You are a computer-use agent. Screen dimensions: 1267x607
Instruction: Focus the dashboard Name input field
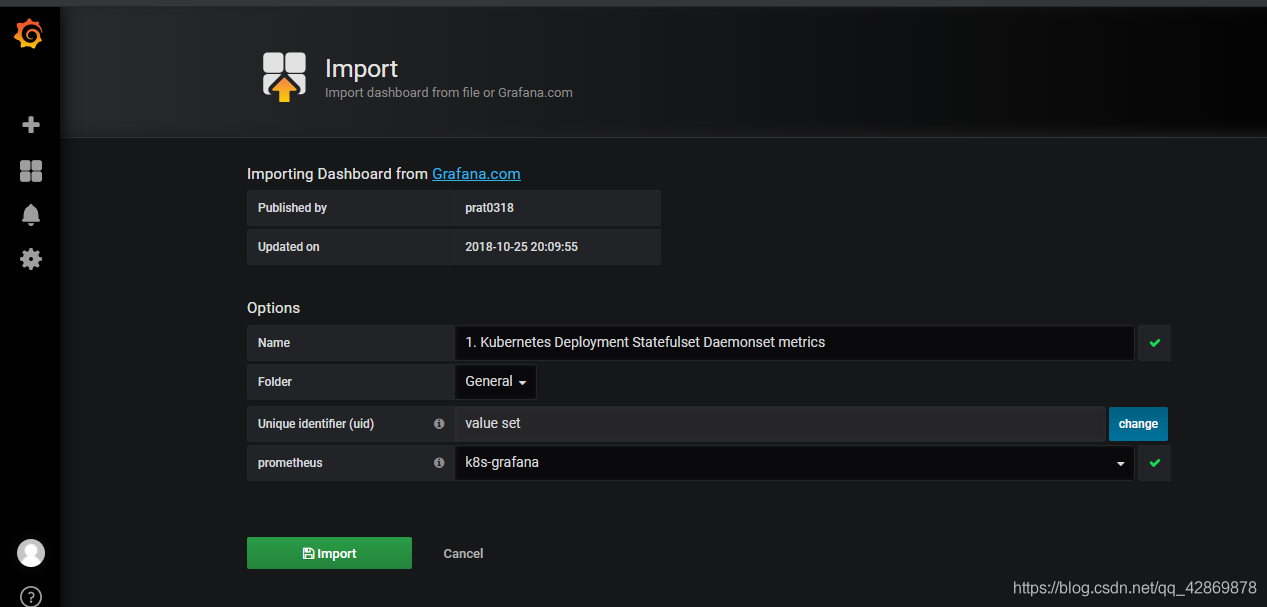[x=795, y=343]
